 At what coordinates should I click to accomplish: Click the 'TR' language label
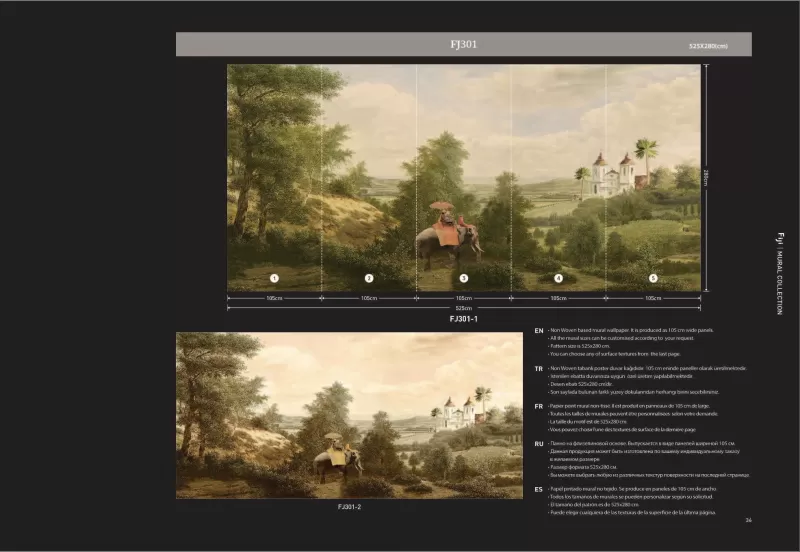coord(539,368)
